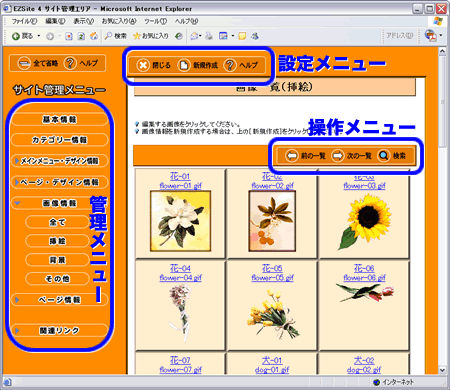Click the History icon in IE toolbar
Viewport: 450px width, 390px height.
(x=179, y=36)
